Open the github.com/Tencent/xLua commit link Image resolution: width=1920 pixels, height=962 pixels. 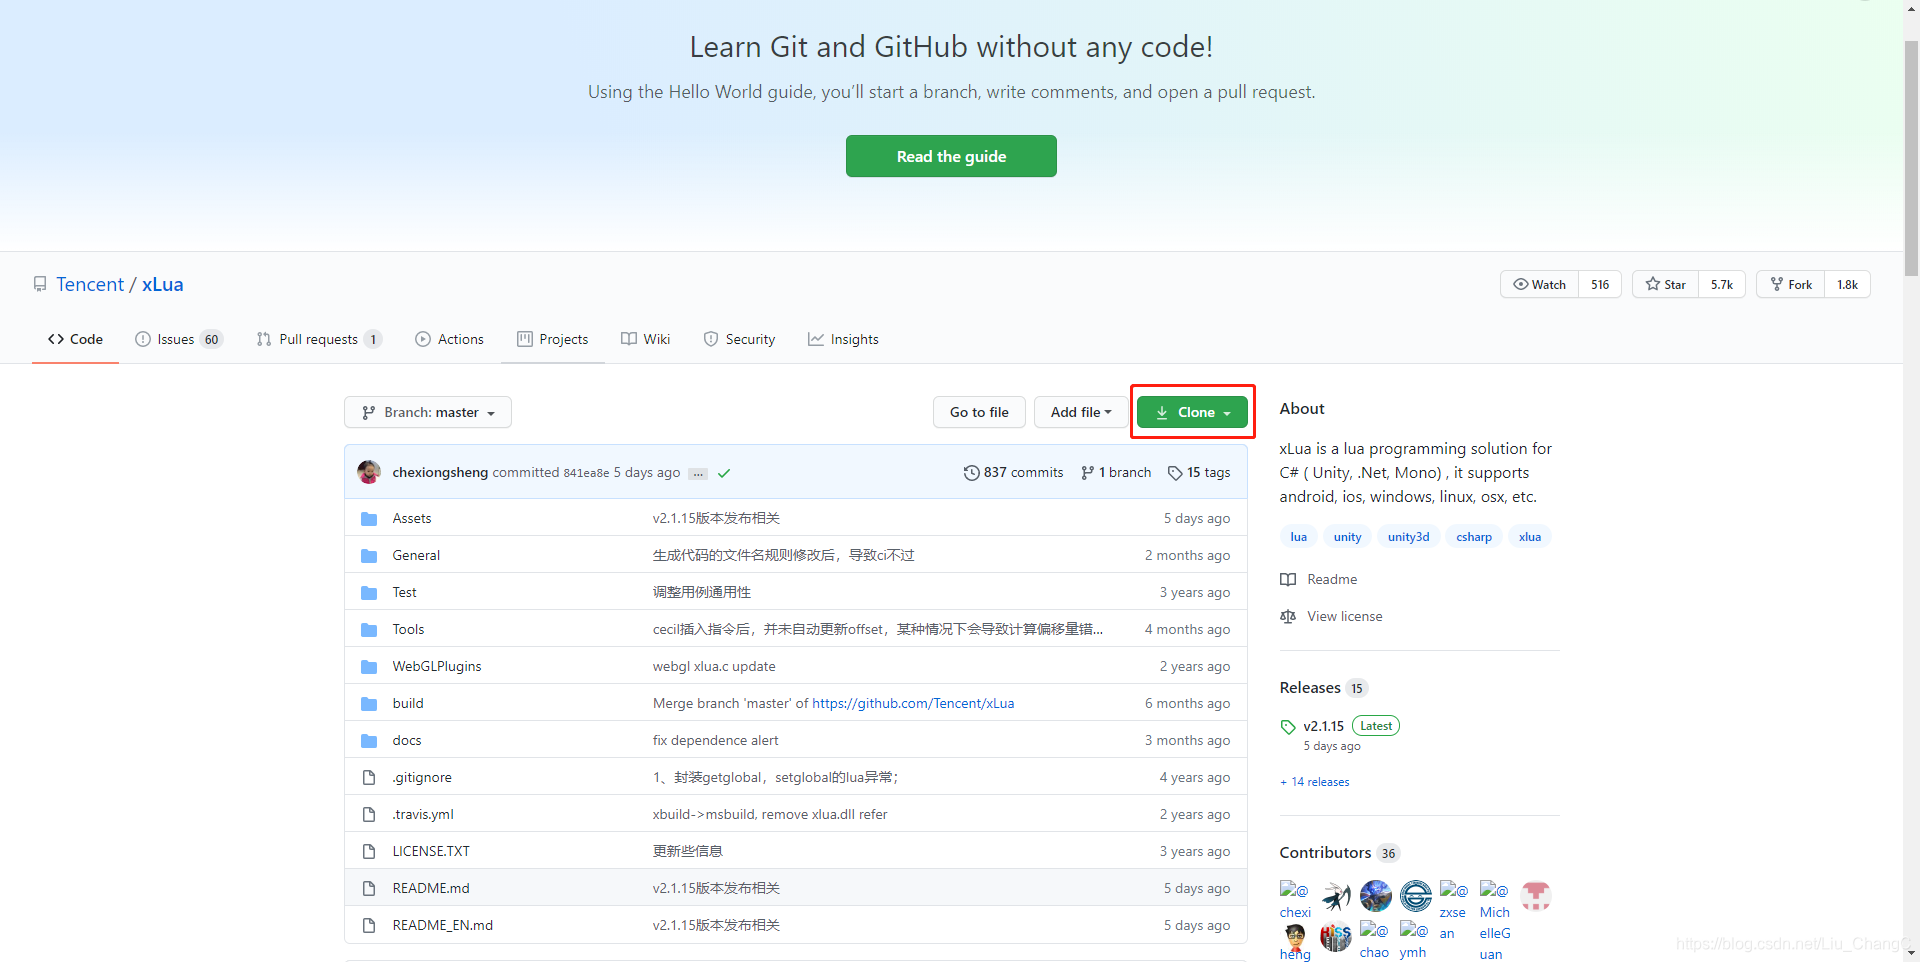click(913, 703)
